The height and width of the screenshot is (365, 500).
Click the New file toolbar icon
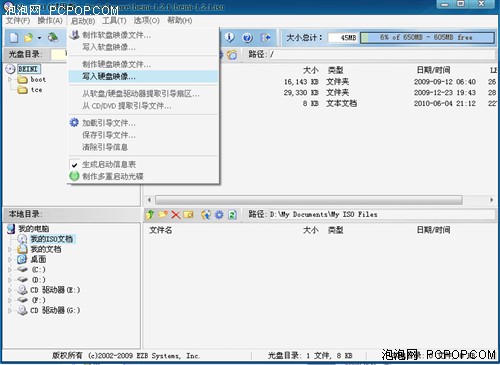pos(14,37)
